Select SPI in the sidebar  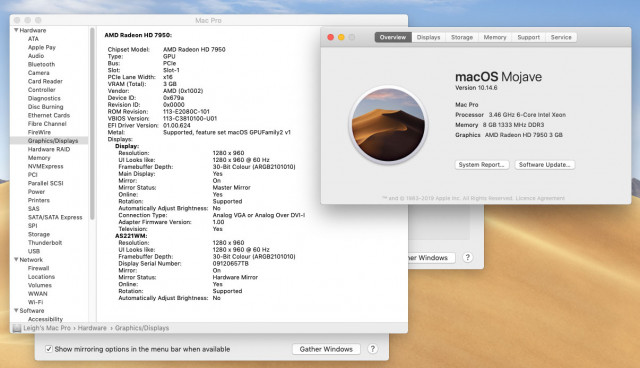[x=32, y=226]
